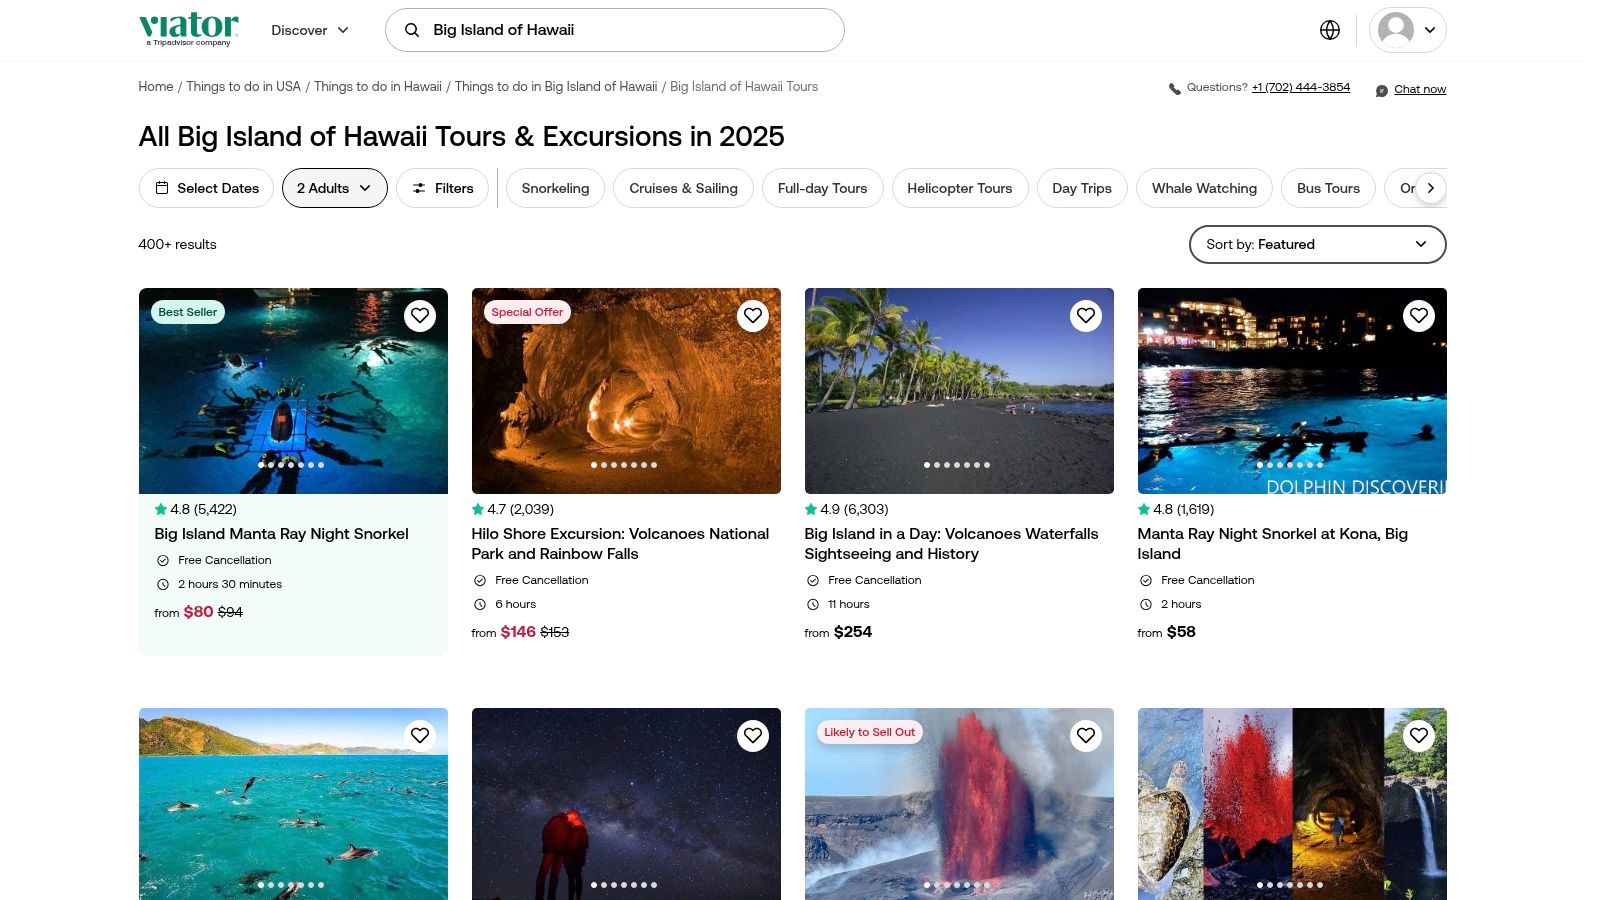Image resolution: width=1600 pixels, height=900 pixels.
Task: Open Manta Ray Night Snorkel at Kona title
Action: 1272,544
